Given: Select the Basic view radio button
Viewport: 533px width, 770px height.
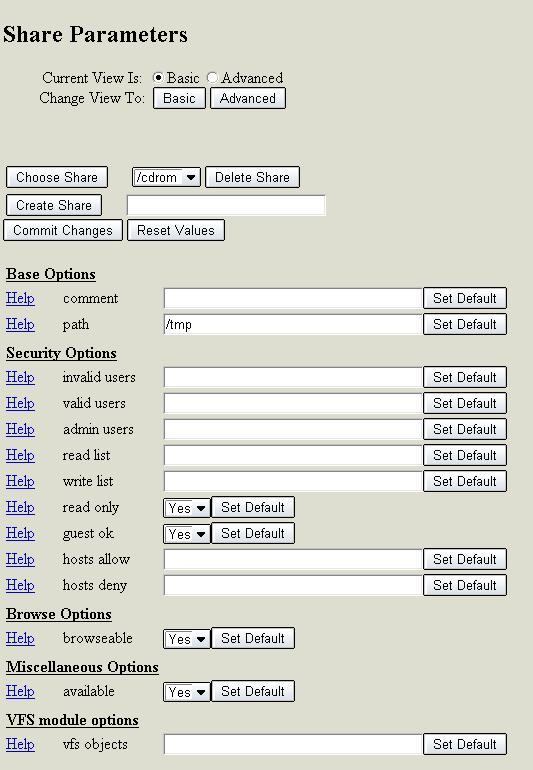Looking at the screenshot, I should pos(158,78).
